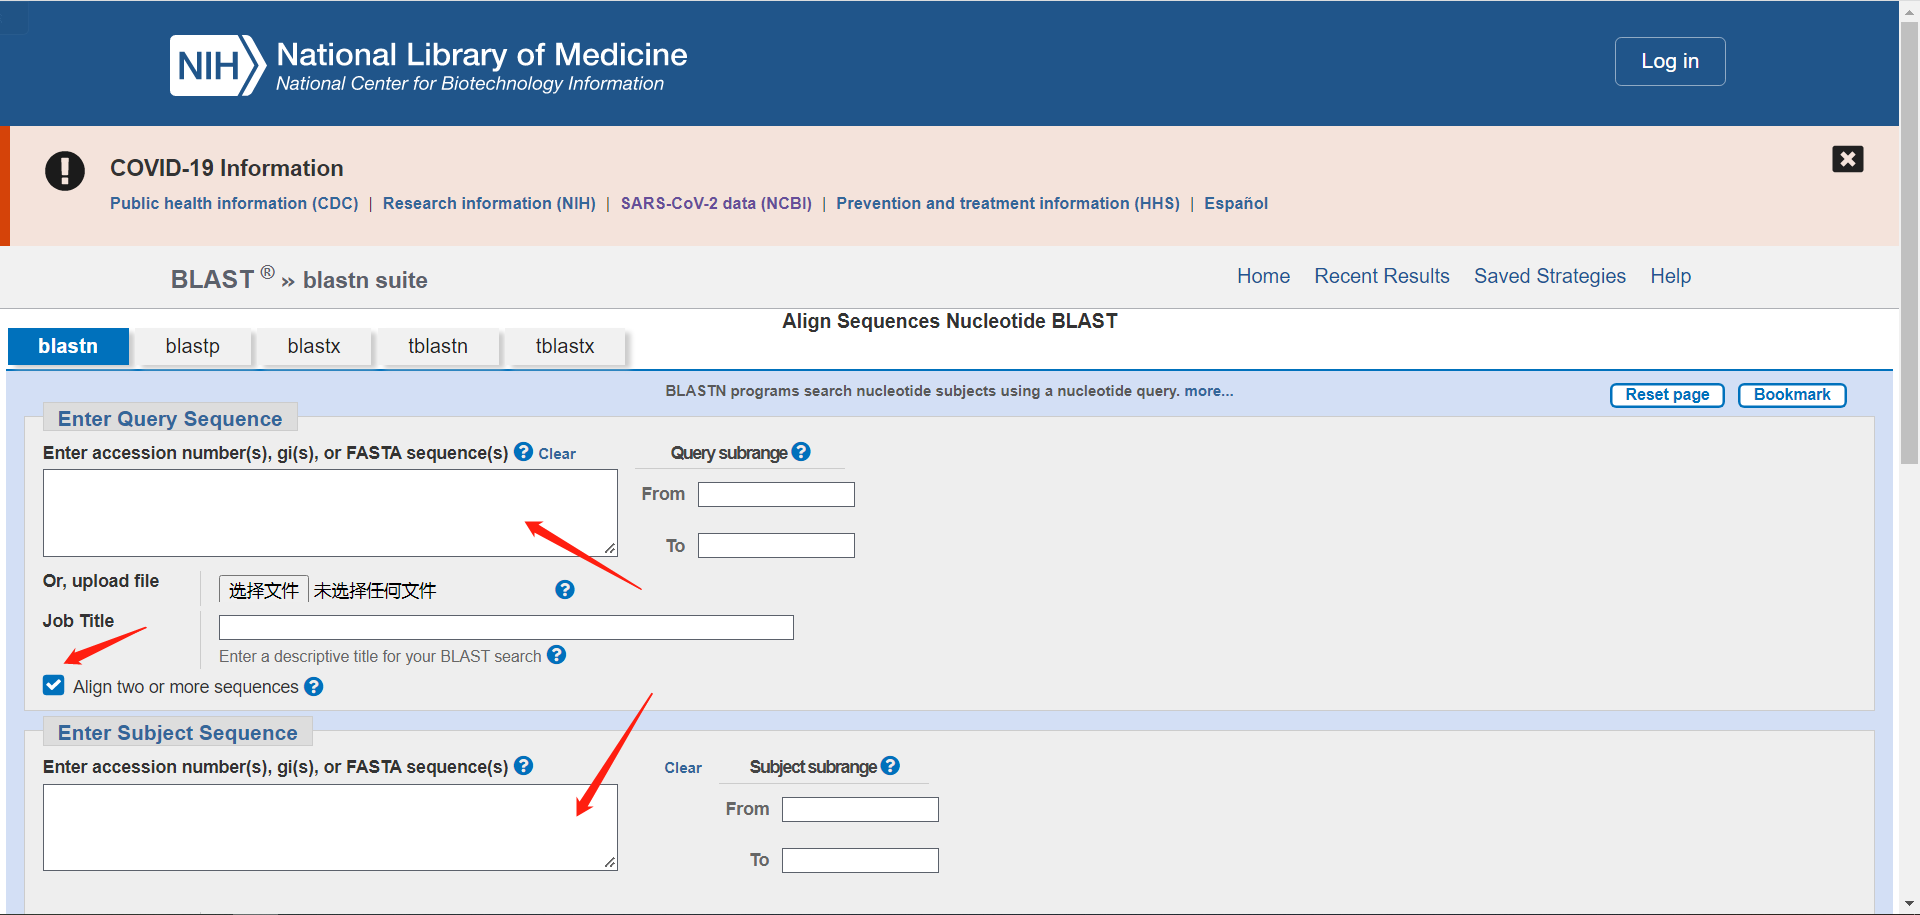Screen dimensions: 1920x915
Task: Close the COVID-19 information banner
Action: coord(1847,159)
